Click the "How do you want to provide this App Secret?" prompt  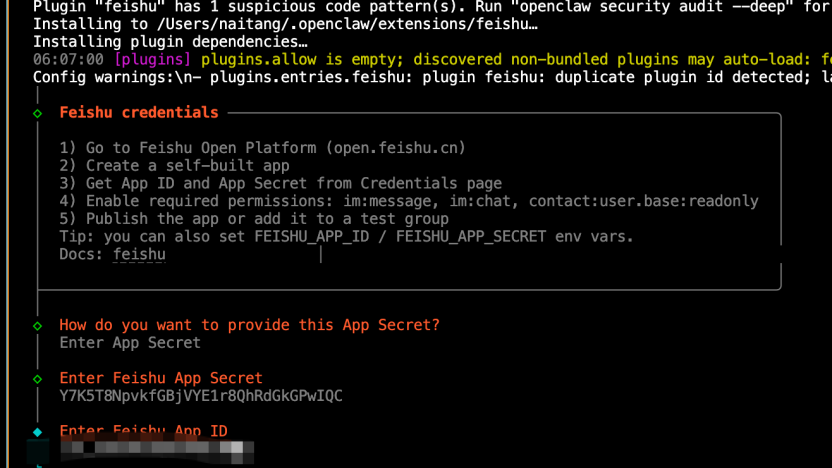point(249,325)
